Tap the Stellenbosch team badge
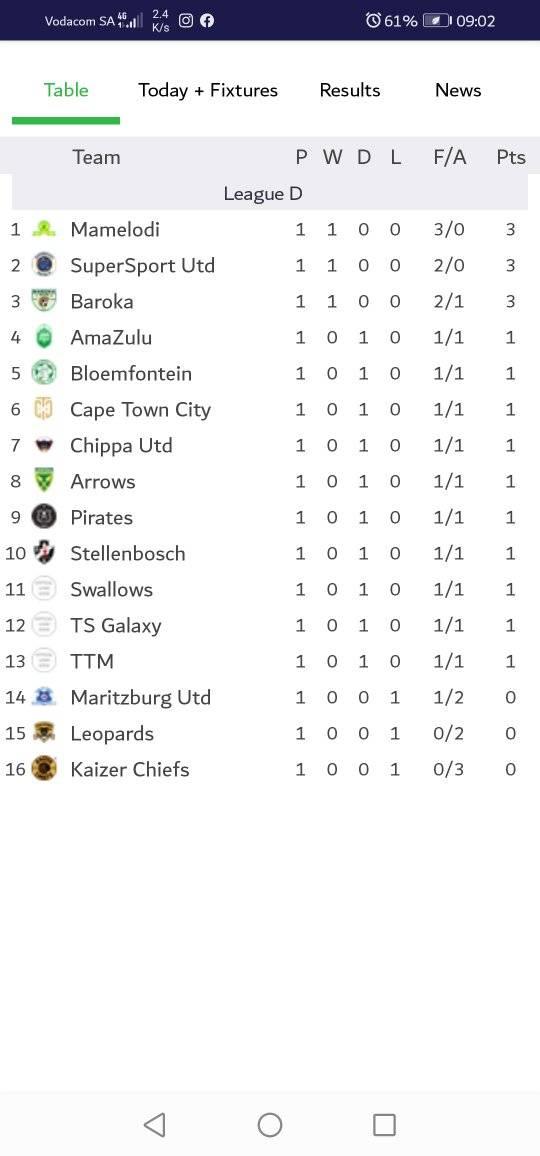The image size is (540, 1156). click(44, 553)
